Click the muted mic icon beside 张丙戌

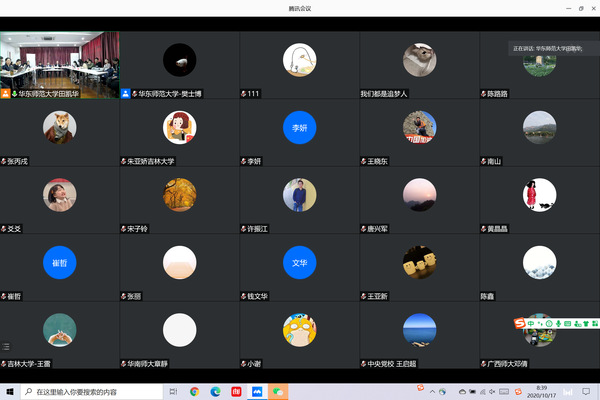[x=5, y=161]
